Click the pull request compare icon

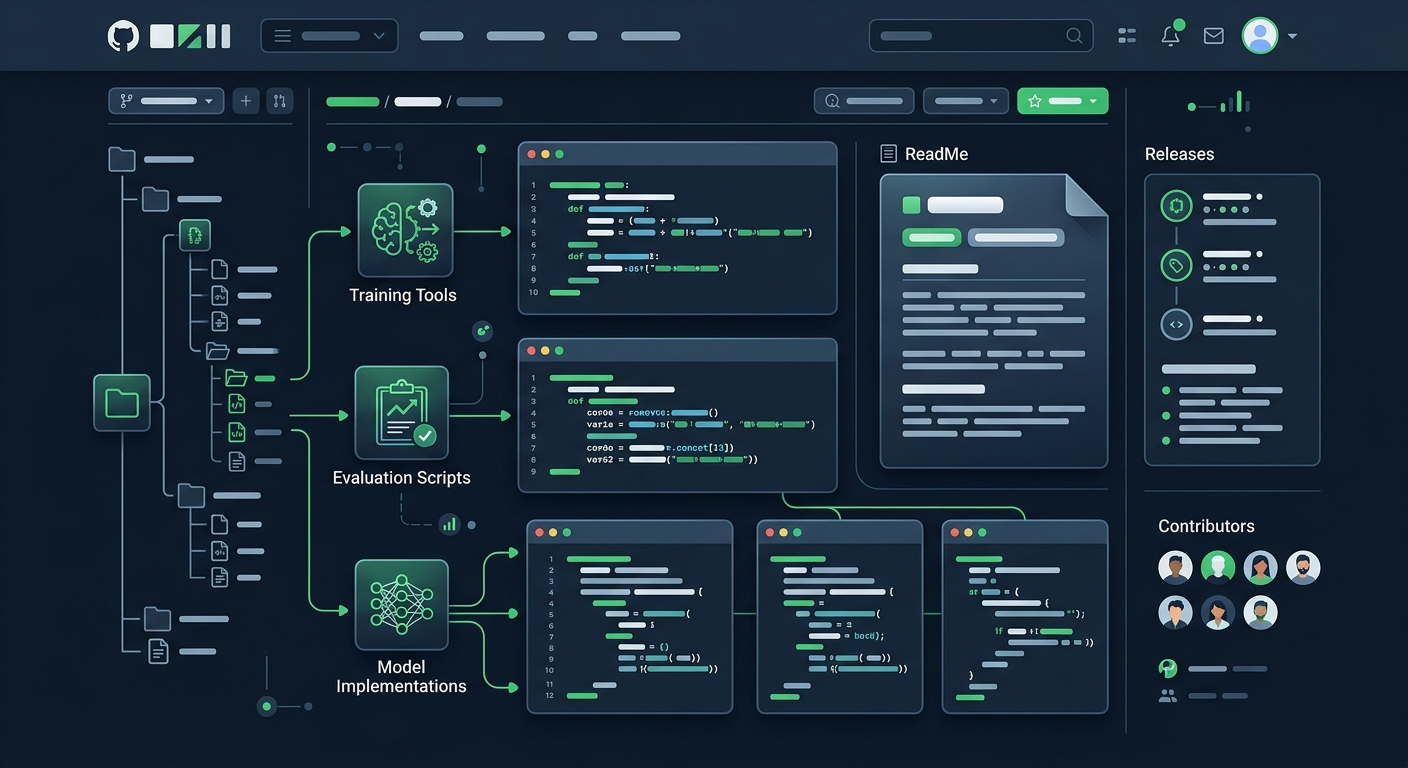(279, 101)
